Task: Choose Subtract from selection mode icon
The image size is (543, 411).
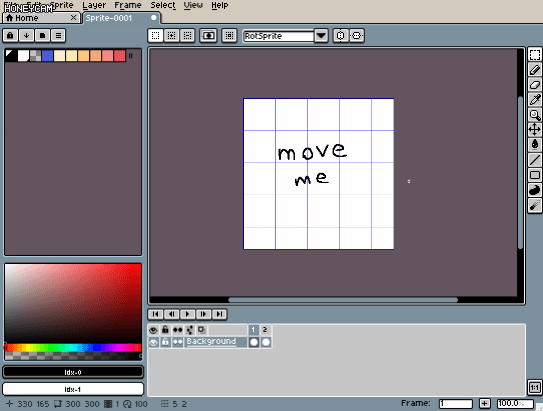Action: click(x=187, y=35)
